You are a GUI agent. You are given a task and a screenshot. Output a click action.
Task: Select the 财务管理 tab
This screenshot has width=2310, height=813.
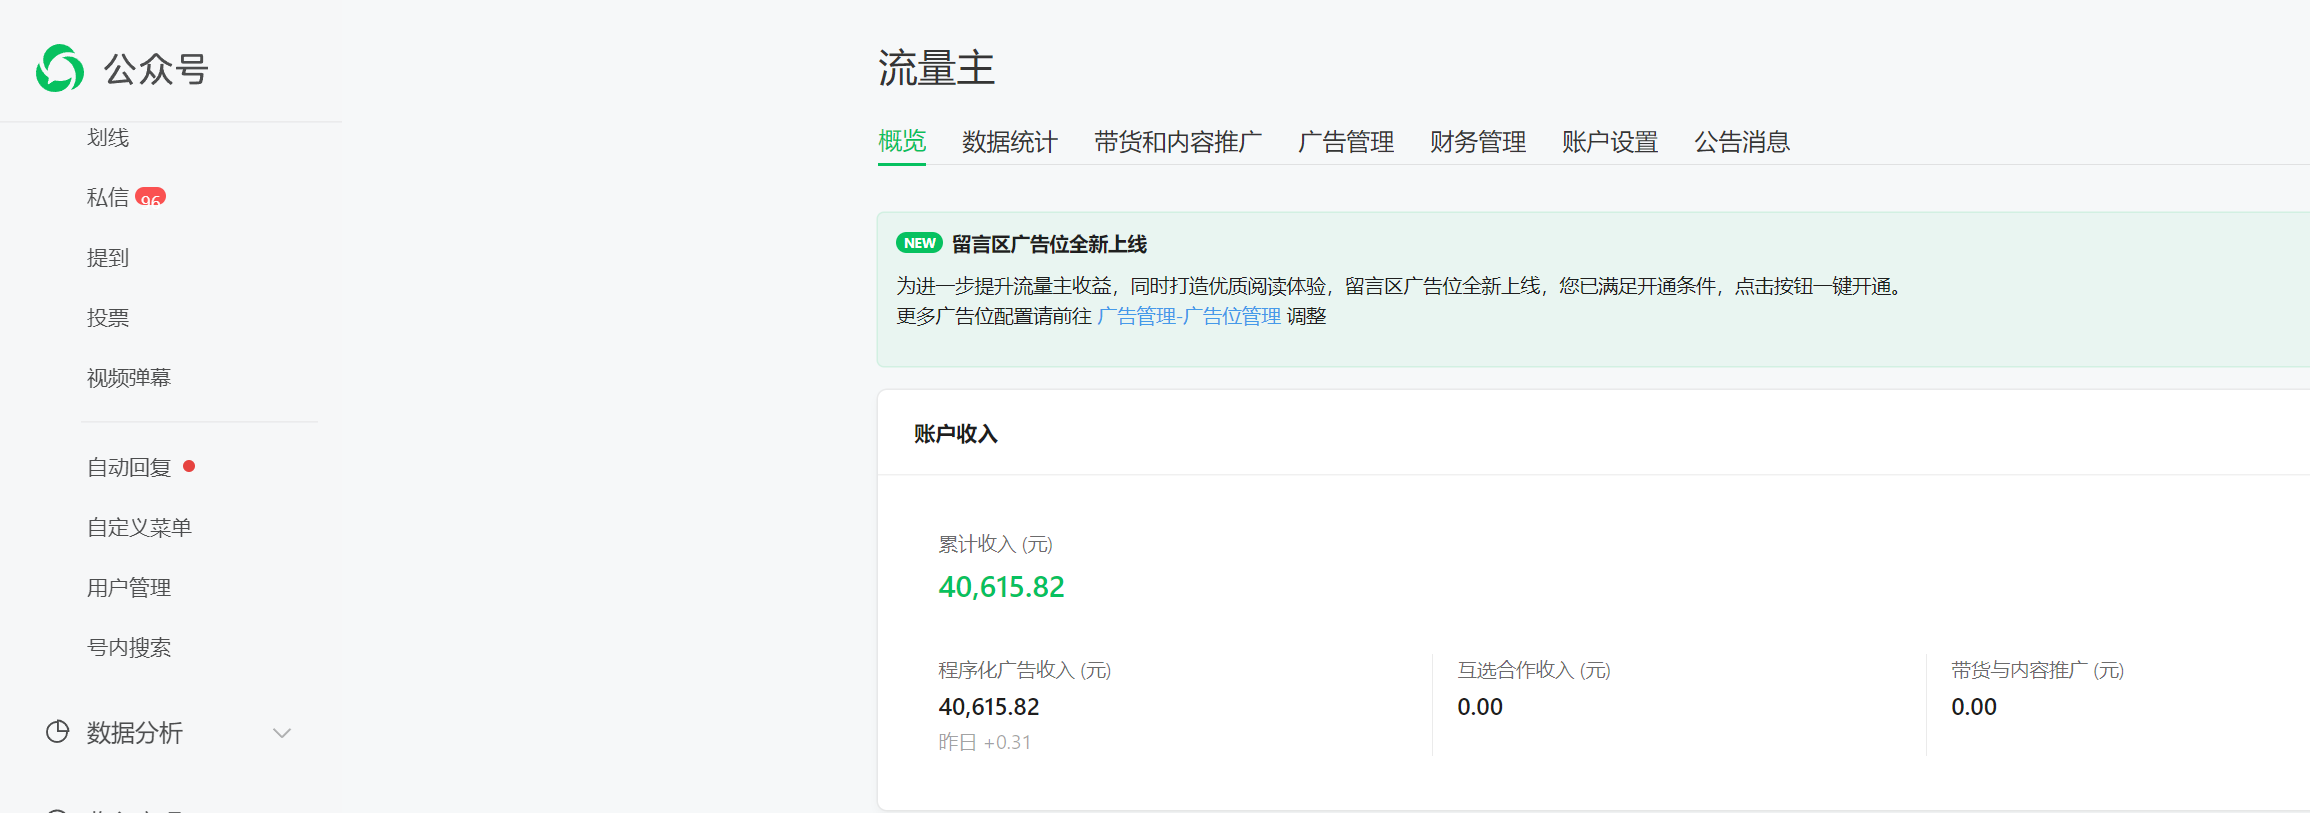(x=1477, y=142)
